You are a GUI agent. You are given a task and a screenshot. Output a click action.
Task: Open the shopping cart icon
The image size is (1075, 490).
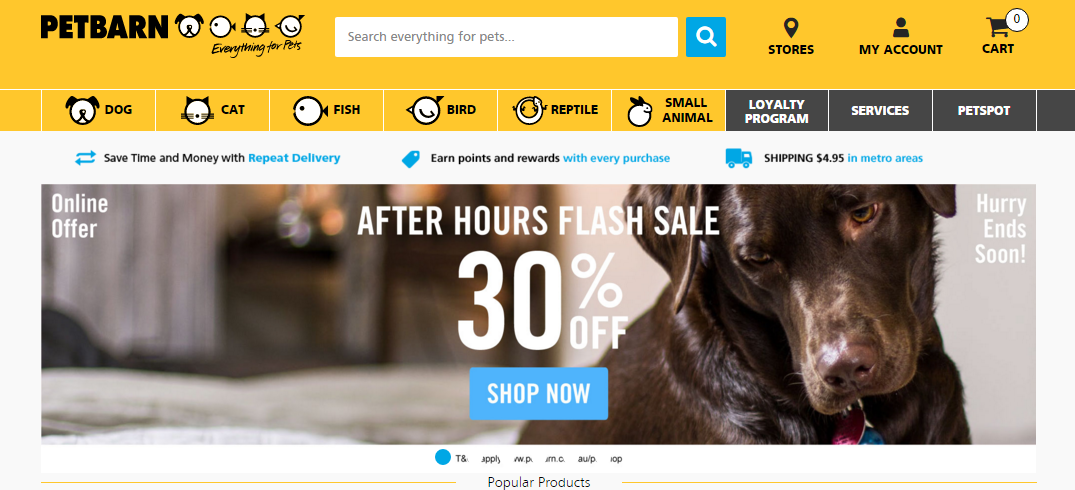pyautogui.click(x=999, y=27)
